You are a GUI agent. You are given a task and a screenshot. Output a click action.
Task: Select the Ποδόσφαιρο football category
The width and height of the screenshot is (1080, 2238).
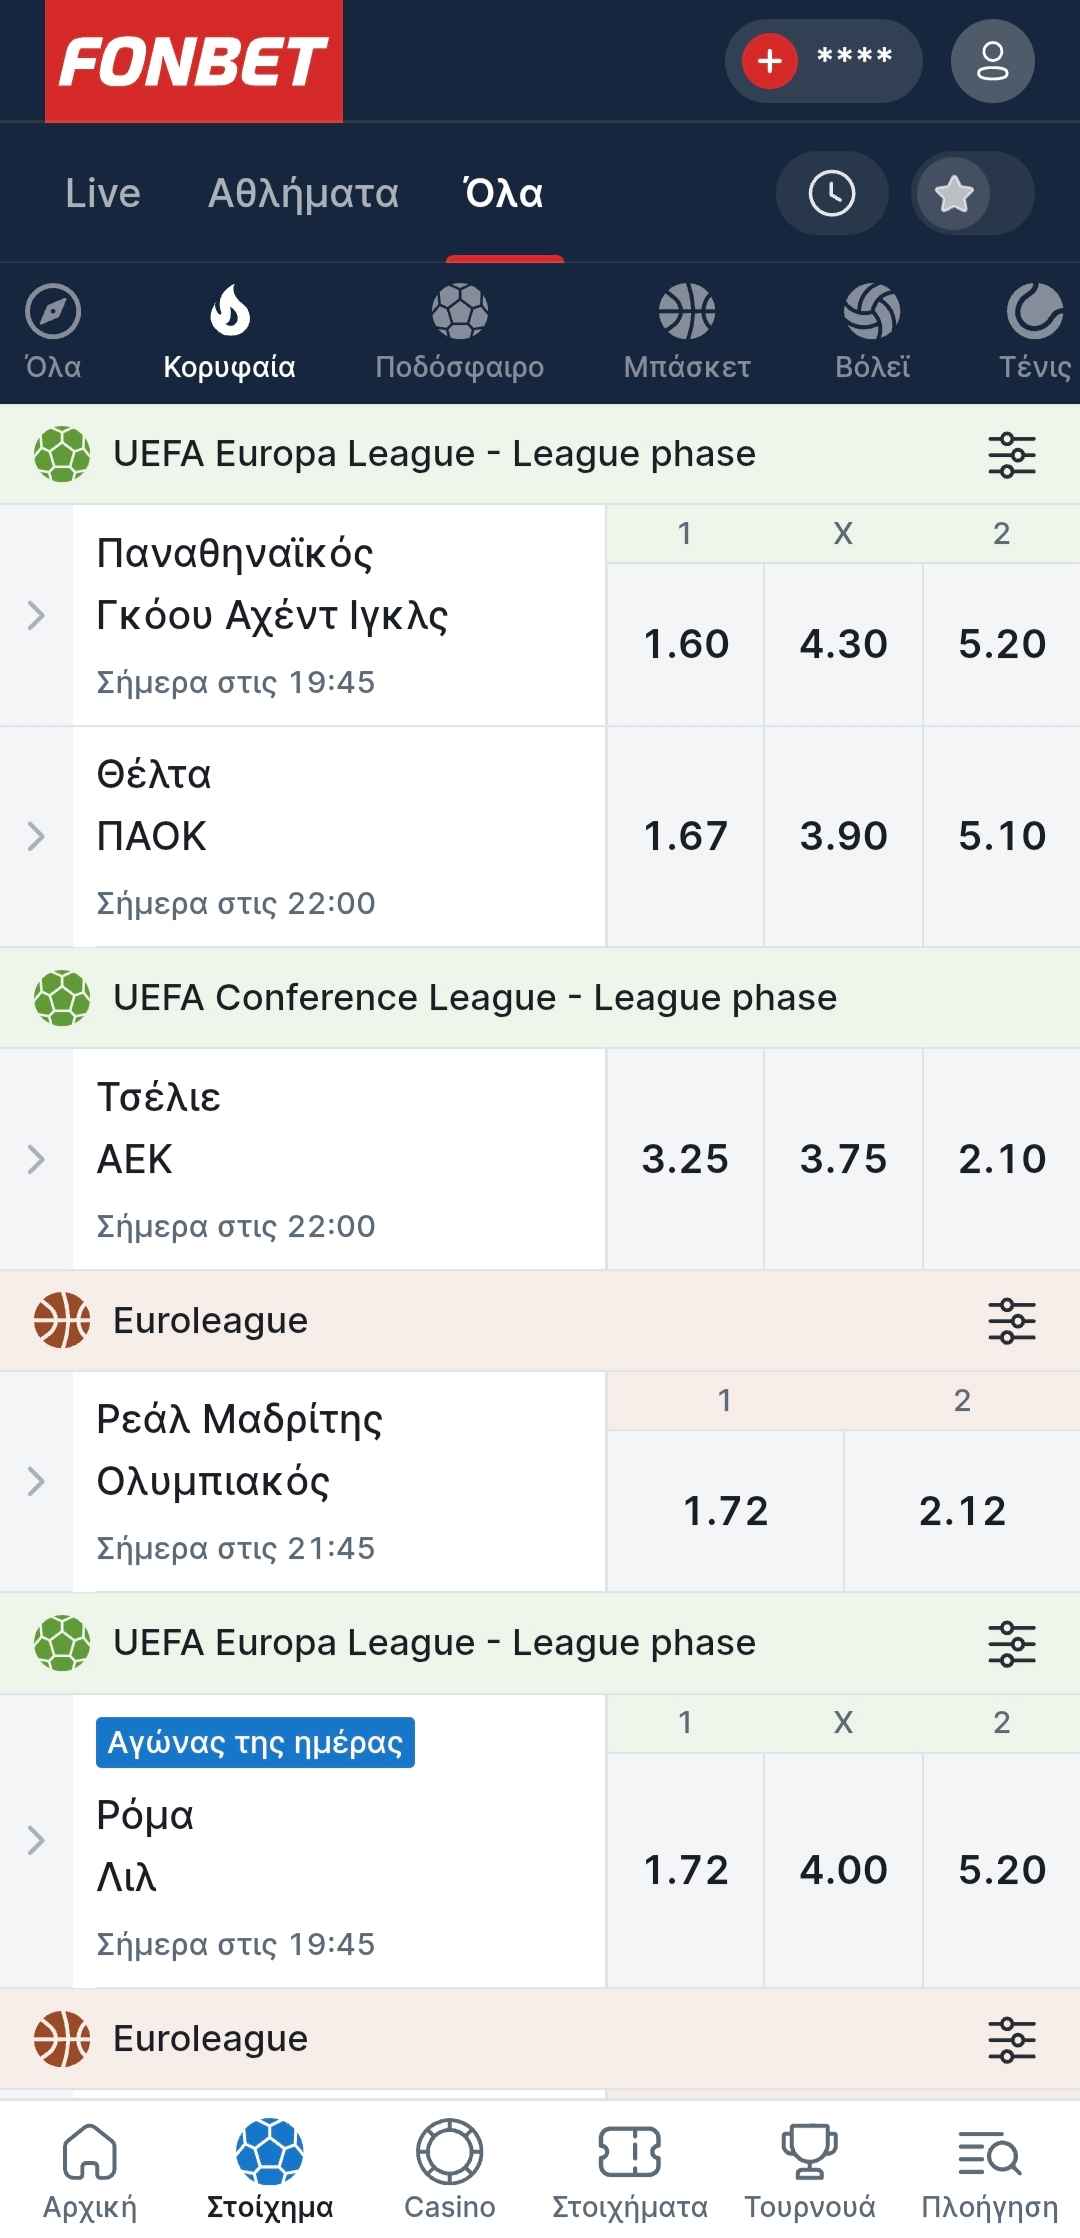pos(459,333)
